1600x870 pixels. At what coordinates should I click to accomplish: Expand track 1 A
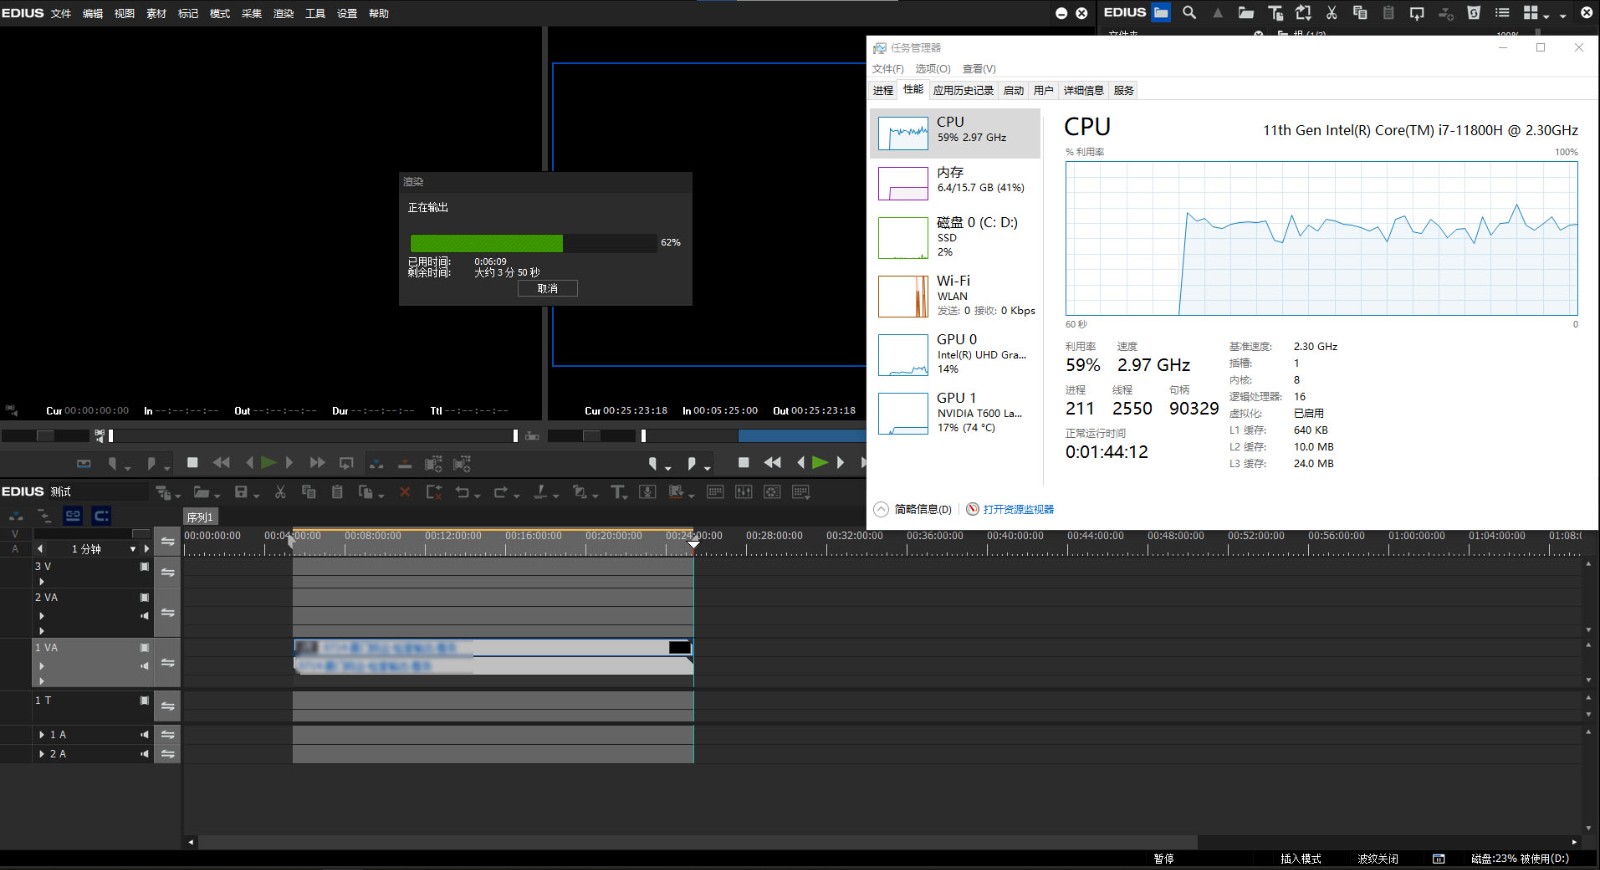[x=41, y=735]
